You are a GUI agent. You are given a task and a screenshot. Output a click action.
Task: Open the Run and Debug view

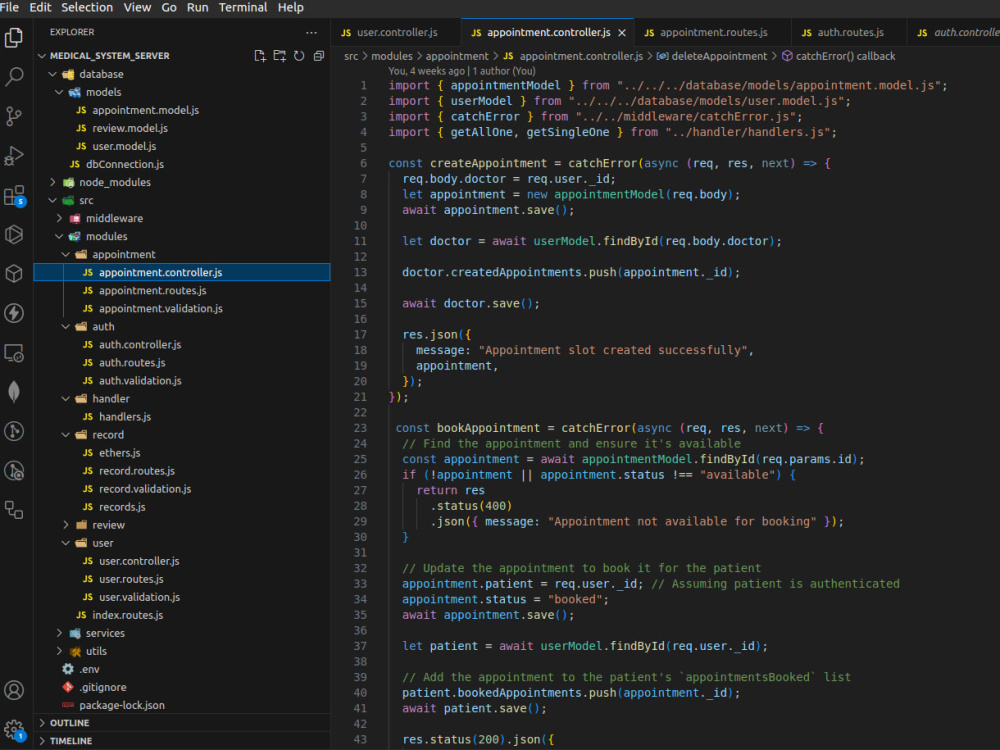click(x=14, y=156)
